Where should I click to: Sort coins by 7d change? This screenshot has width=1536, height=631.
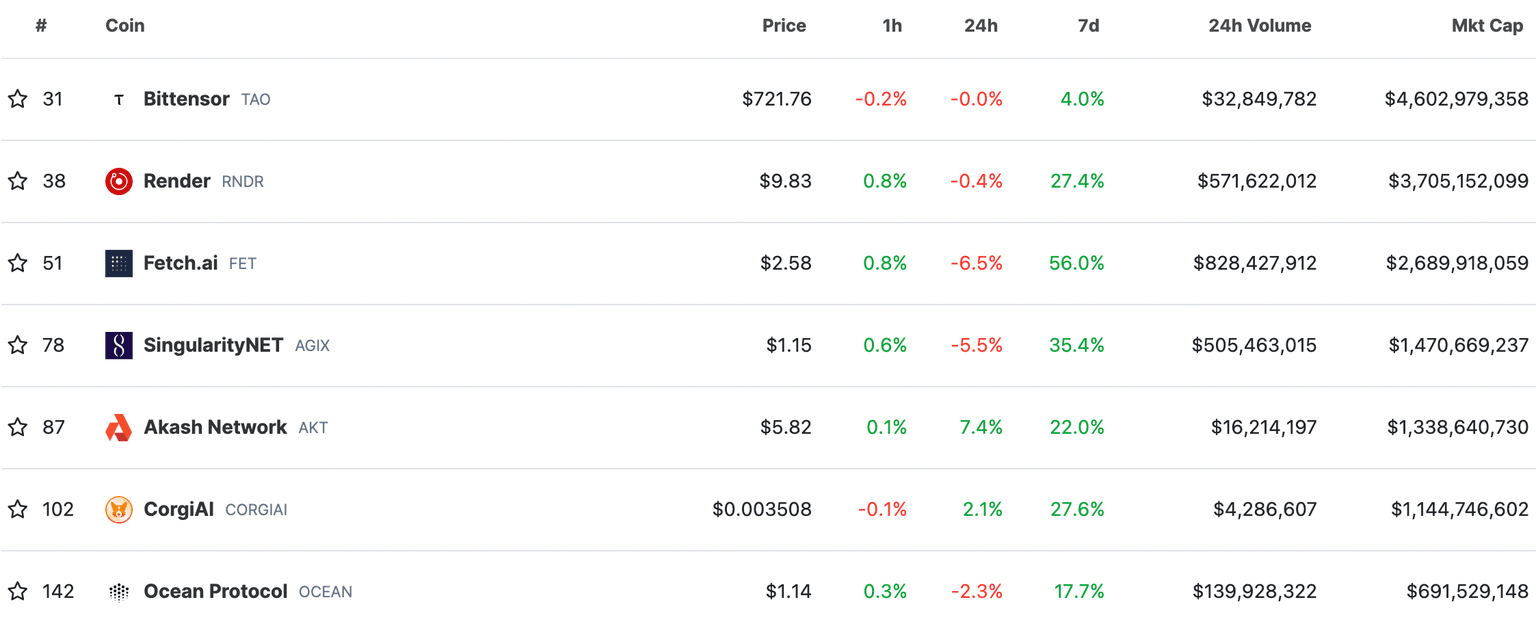pyautogui.click(x=1089, y=25)
